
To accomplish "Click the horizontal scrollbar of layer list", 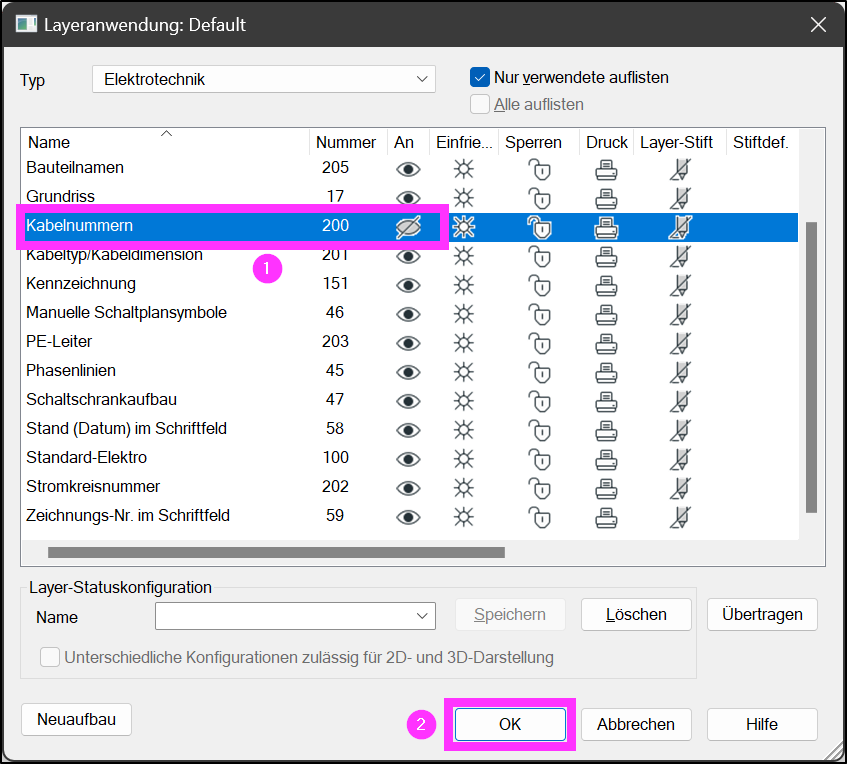I will tap(276, 552).
